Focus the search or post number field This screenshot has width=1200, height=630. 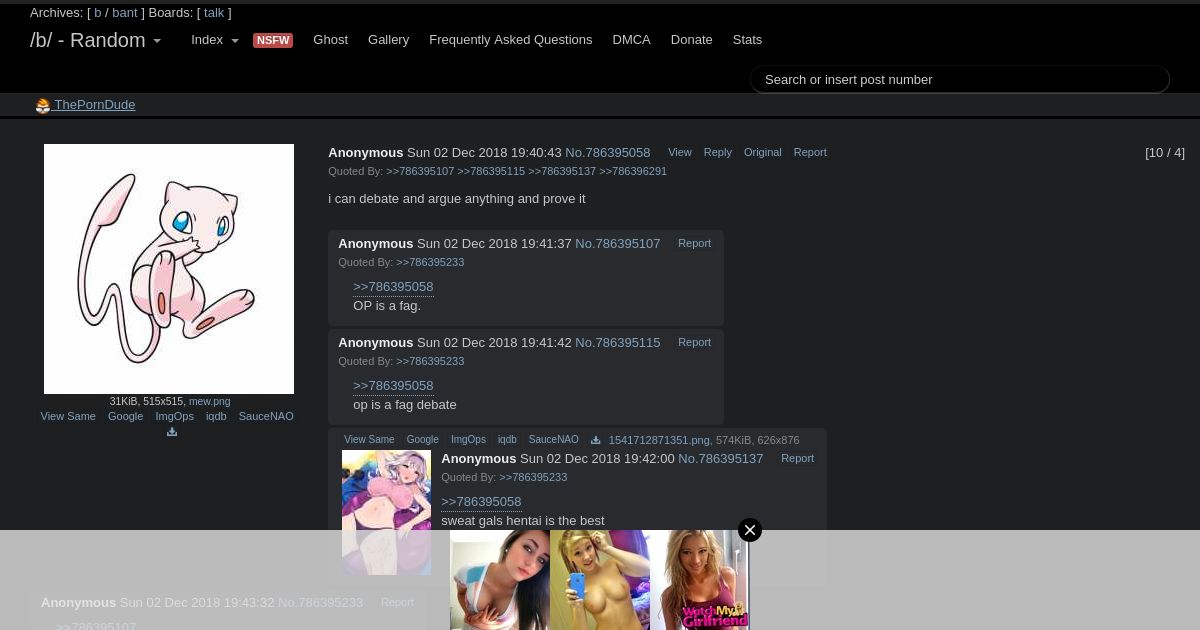tap(960, 79)
